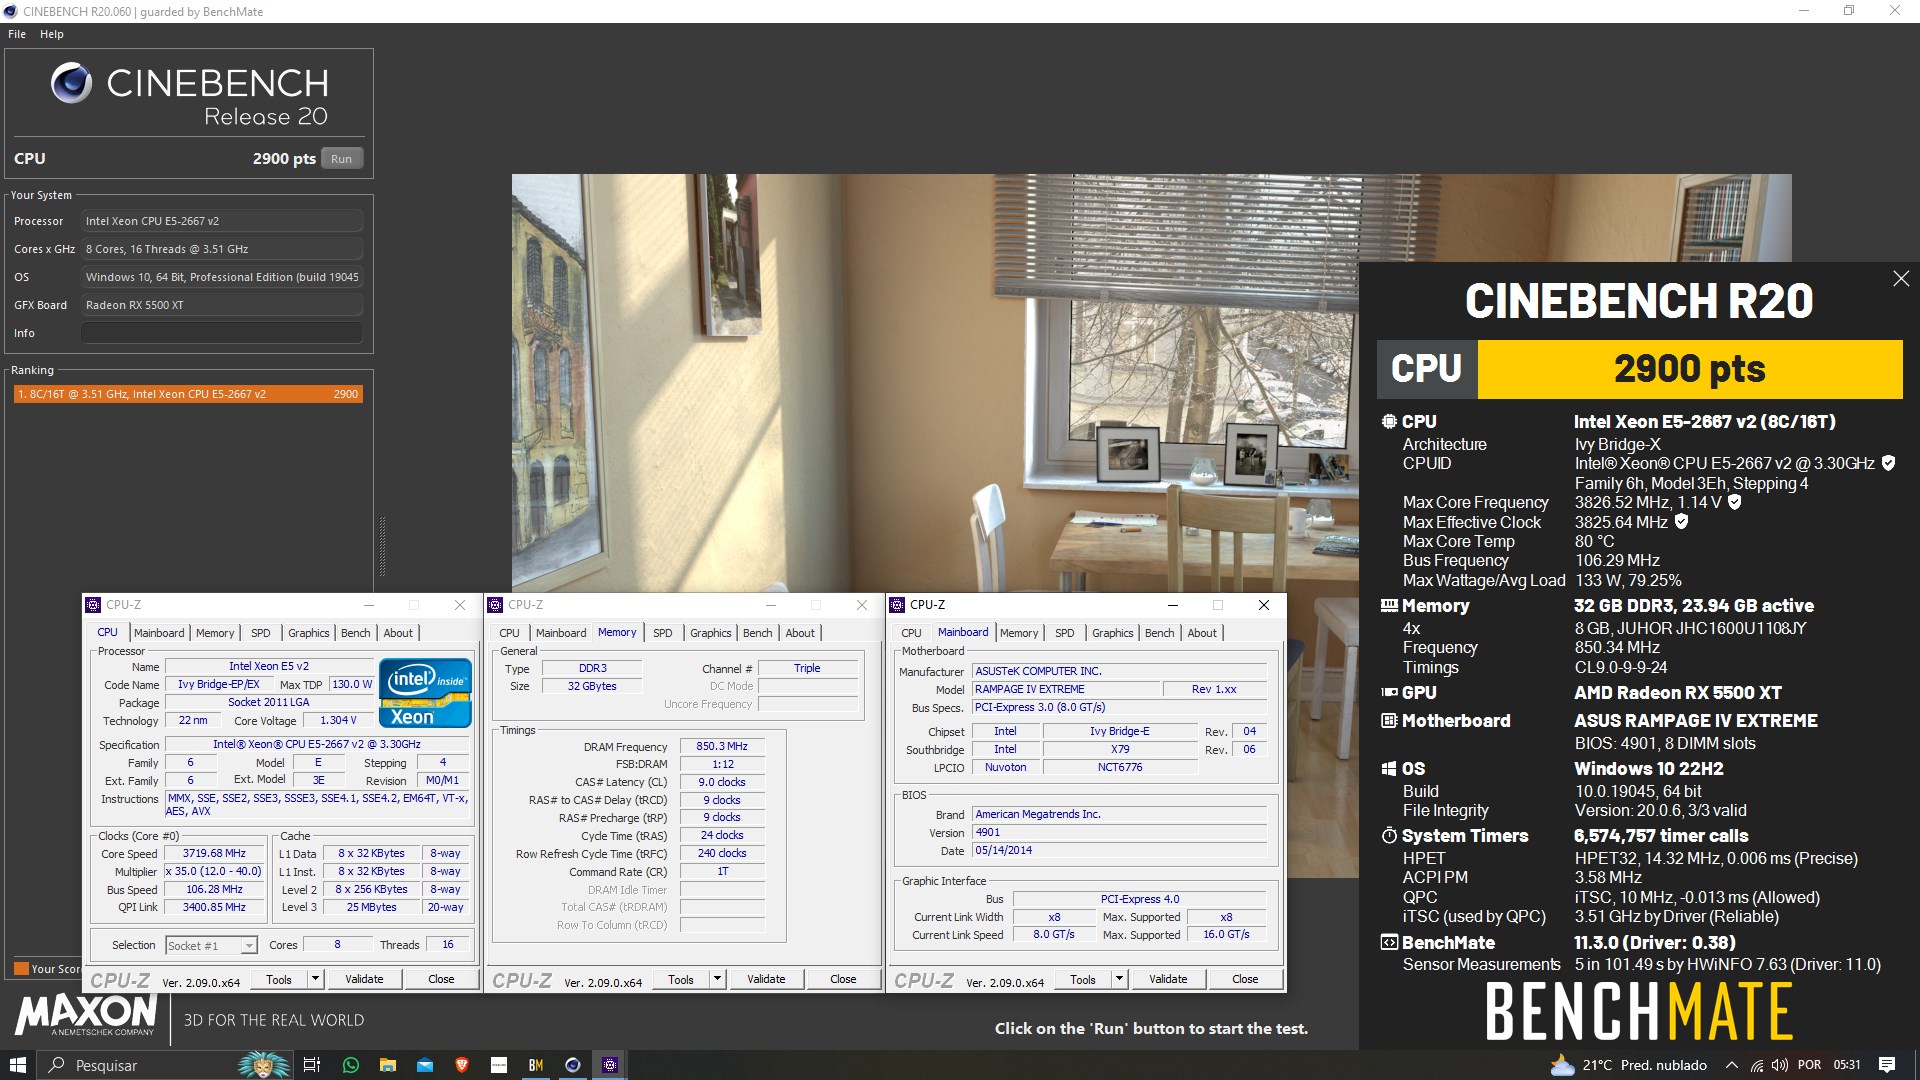Open the File menu in Cinebench
The image size is (1920, 1080).
17,34
